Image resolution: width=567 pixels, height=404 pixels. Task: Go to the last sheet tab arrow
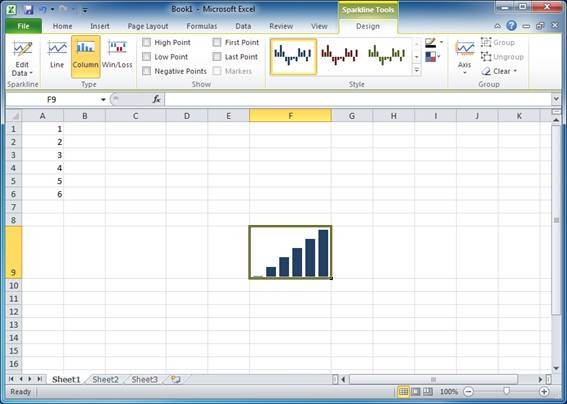pyautogui.click(x=39, y=379)
